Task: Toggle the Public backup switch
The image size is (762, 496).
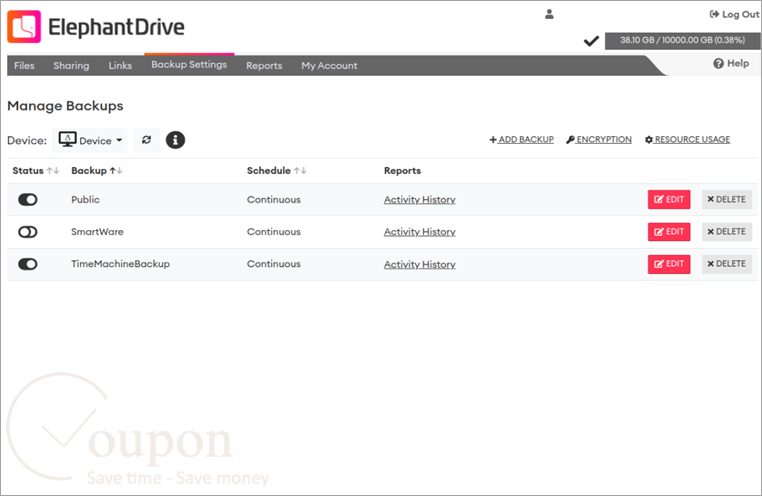Action: pyautogui.click(x=28, y=200)
